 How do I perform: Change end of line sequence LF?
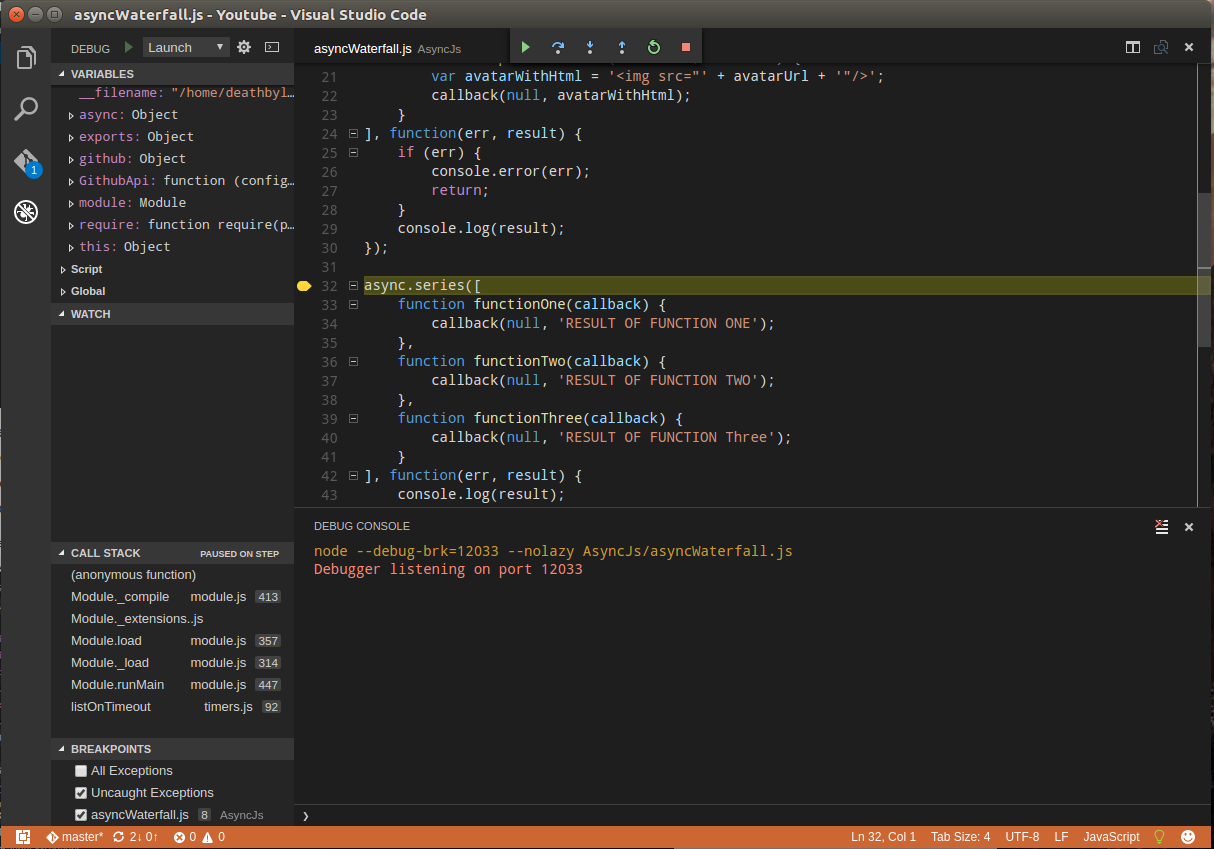[x=1061, y=837]
